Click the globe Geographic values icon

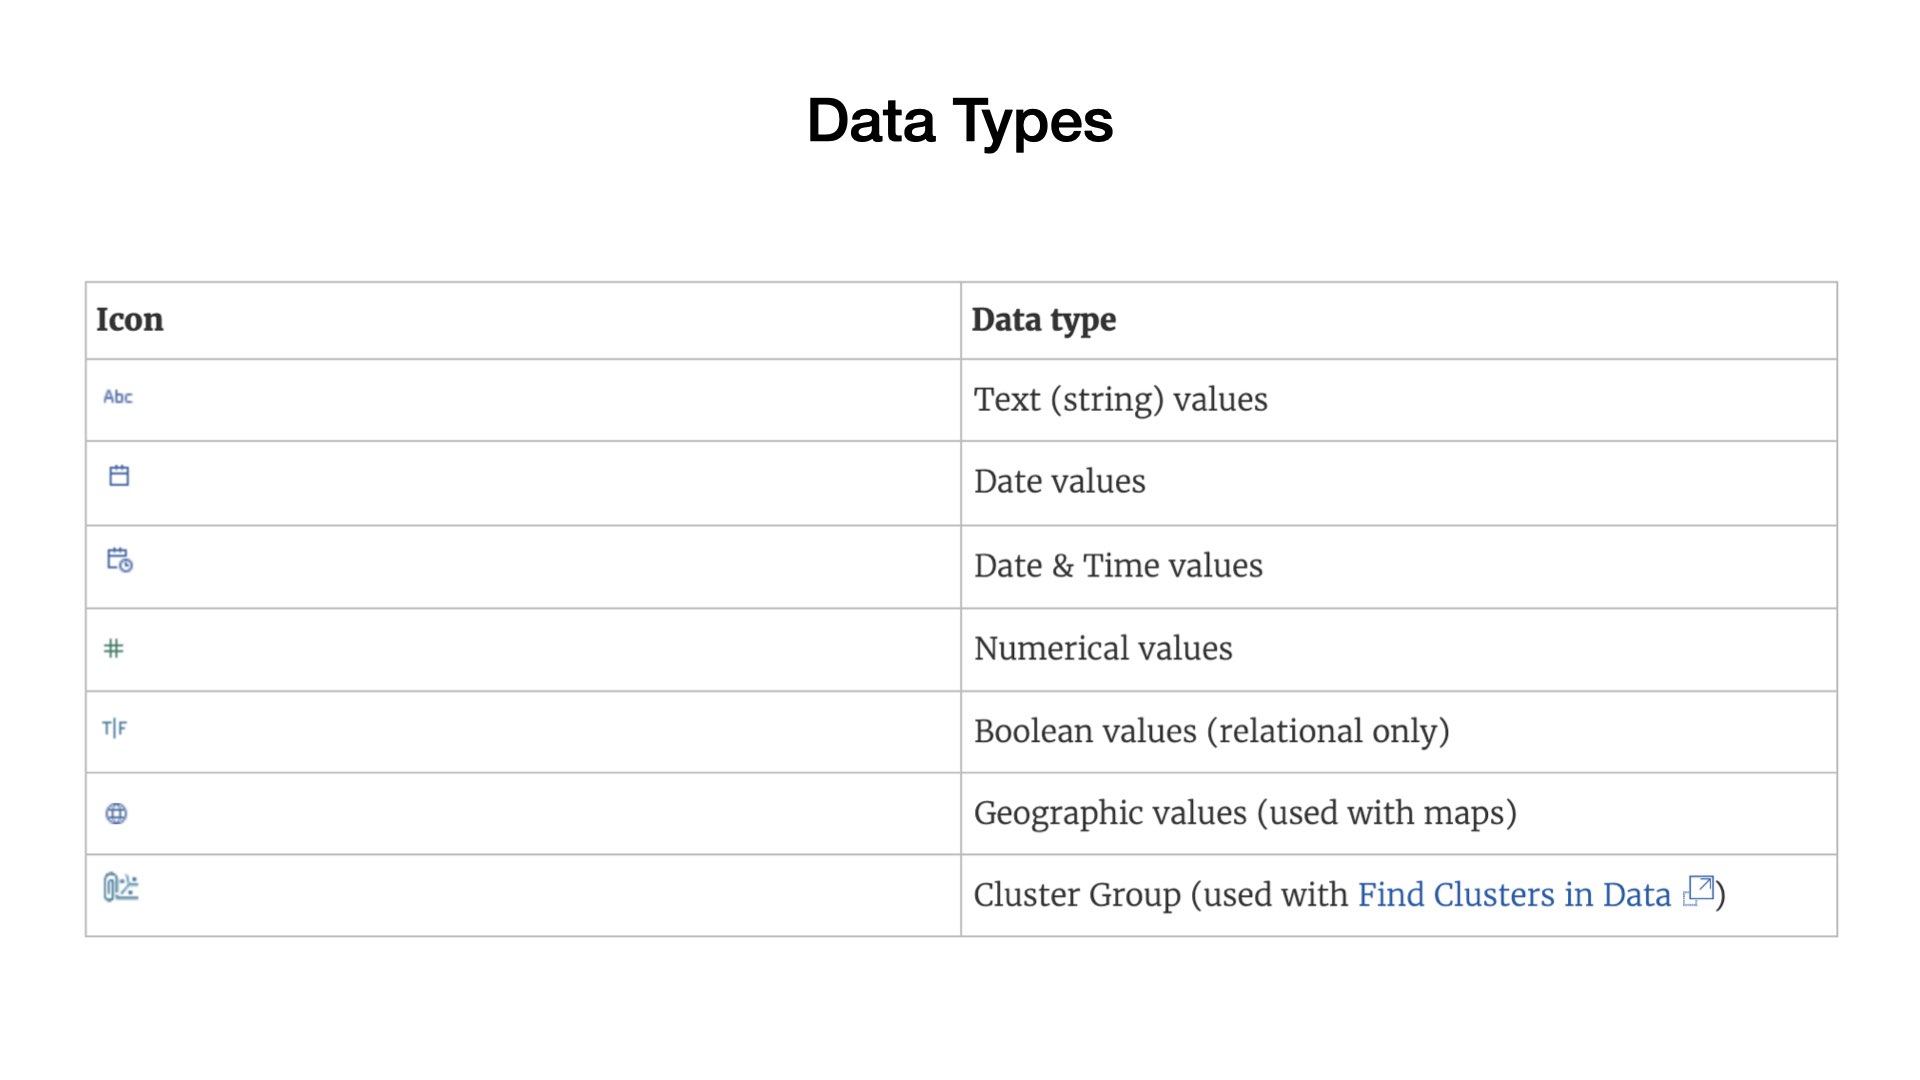click(116, 813)
